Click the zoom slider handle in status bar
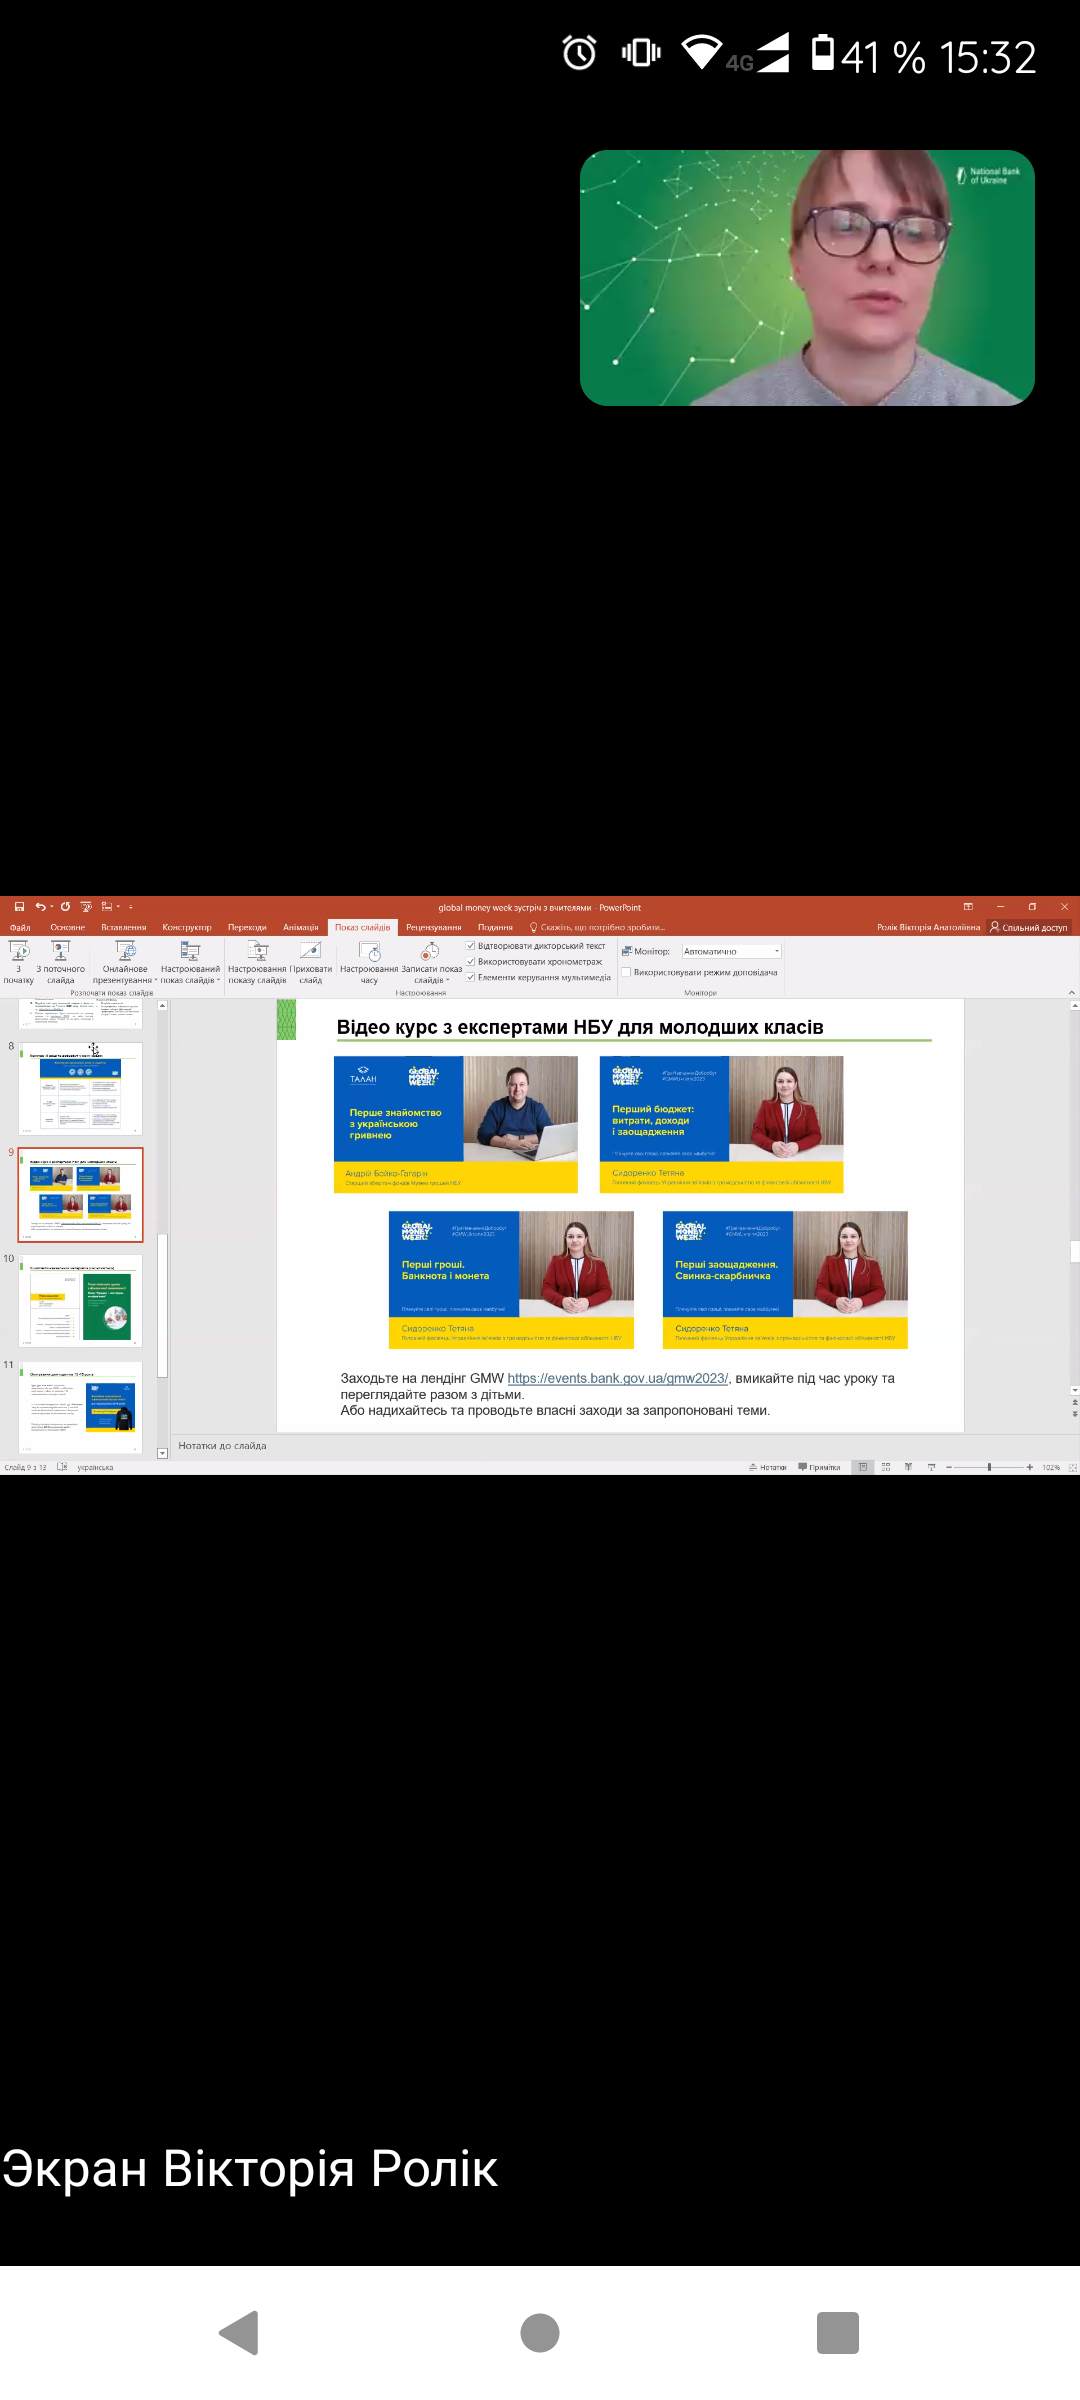 [x=989, y=1467]
